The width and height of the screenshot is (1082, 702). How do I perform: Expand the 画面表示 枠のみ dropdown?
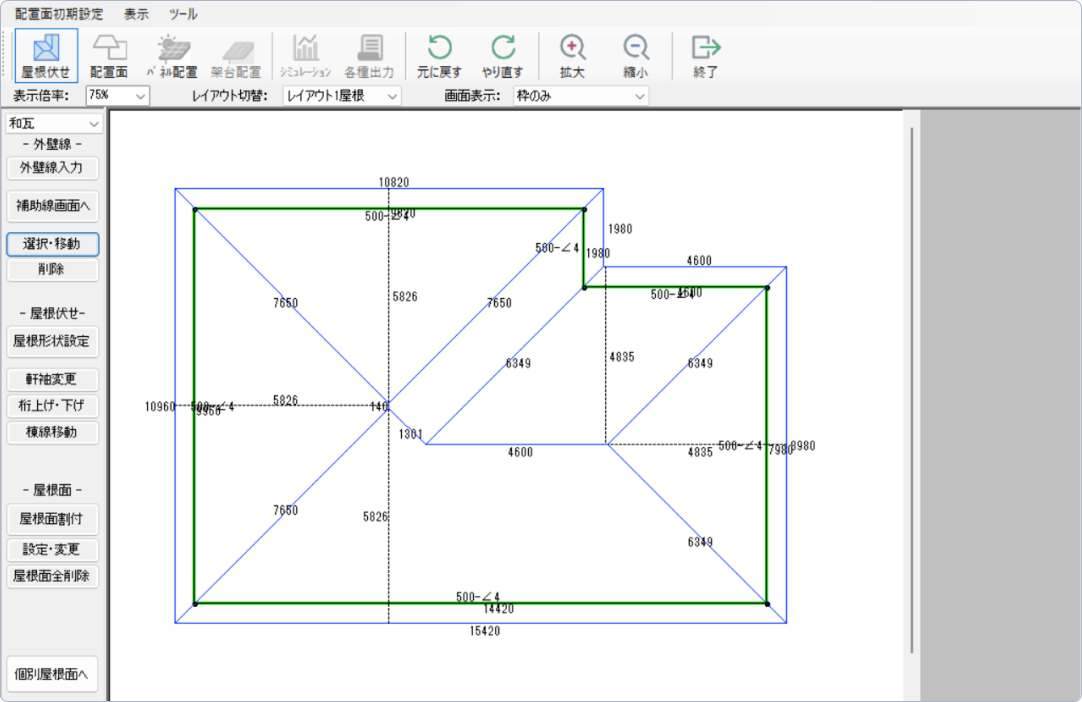pyautogui.click(x=580, y=96)
